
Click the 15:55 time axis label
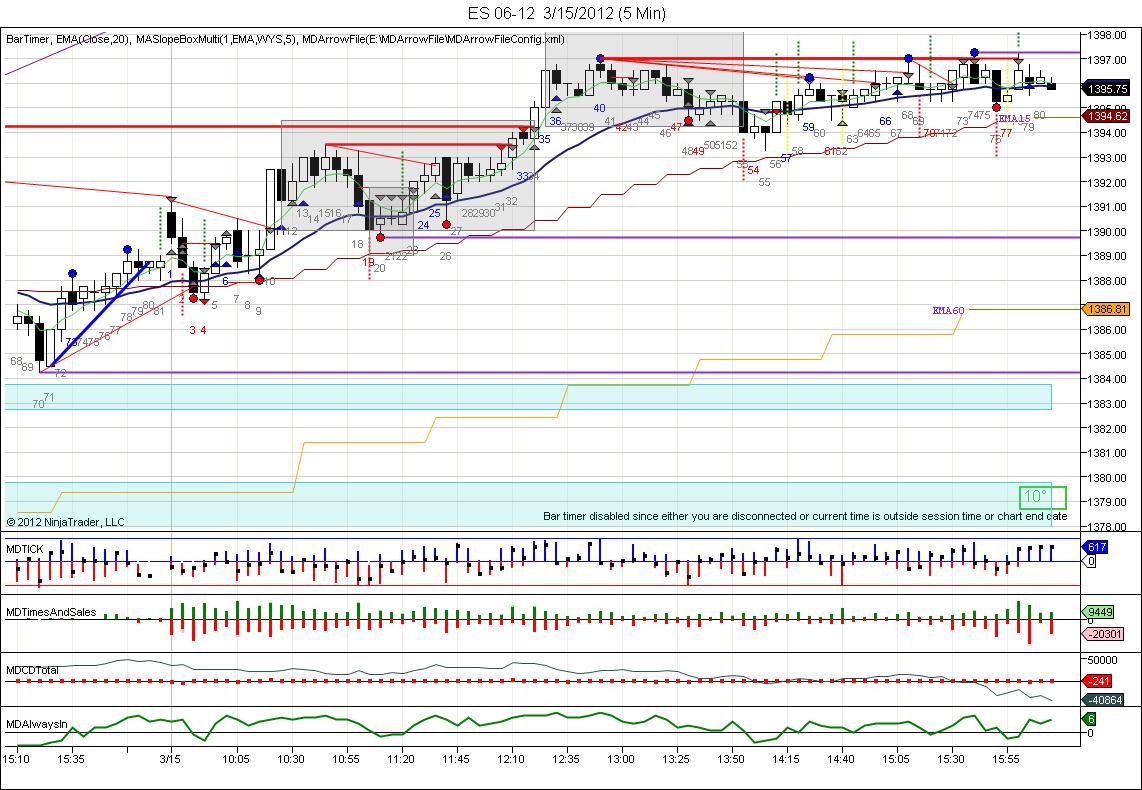[1006, 759]
